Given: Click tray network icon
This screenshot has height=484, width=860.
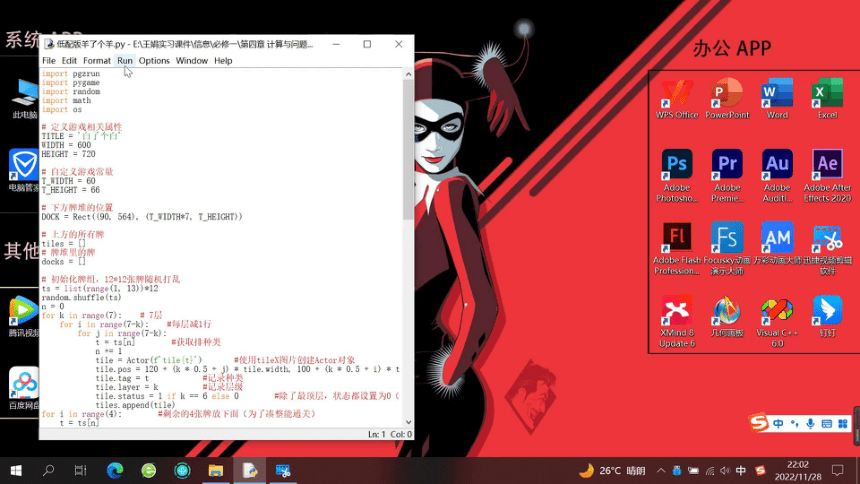Looking at the screenshot, I should 710,470.
